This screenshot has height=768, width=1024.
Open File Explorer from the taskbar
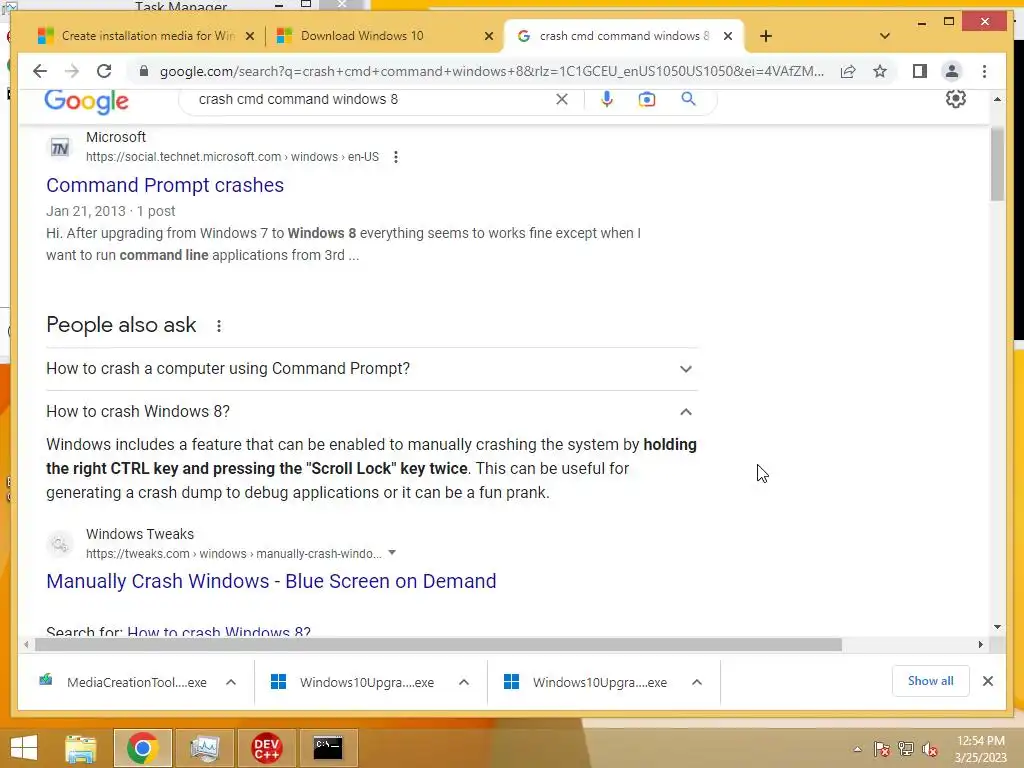(80, 748)
